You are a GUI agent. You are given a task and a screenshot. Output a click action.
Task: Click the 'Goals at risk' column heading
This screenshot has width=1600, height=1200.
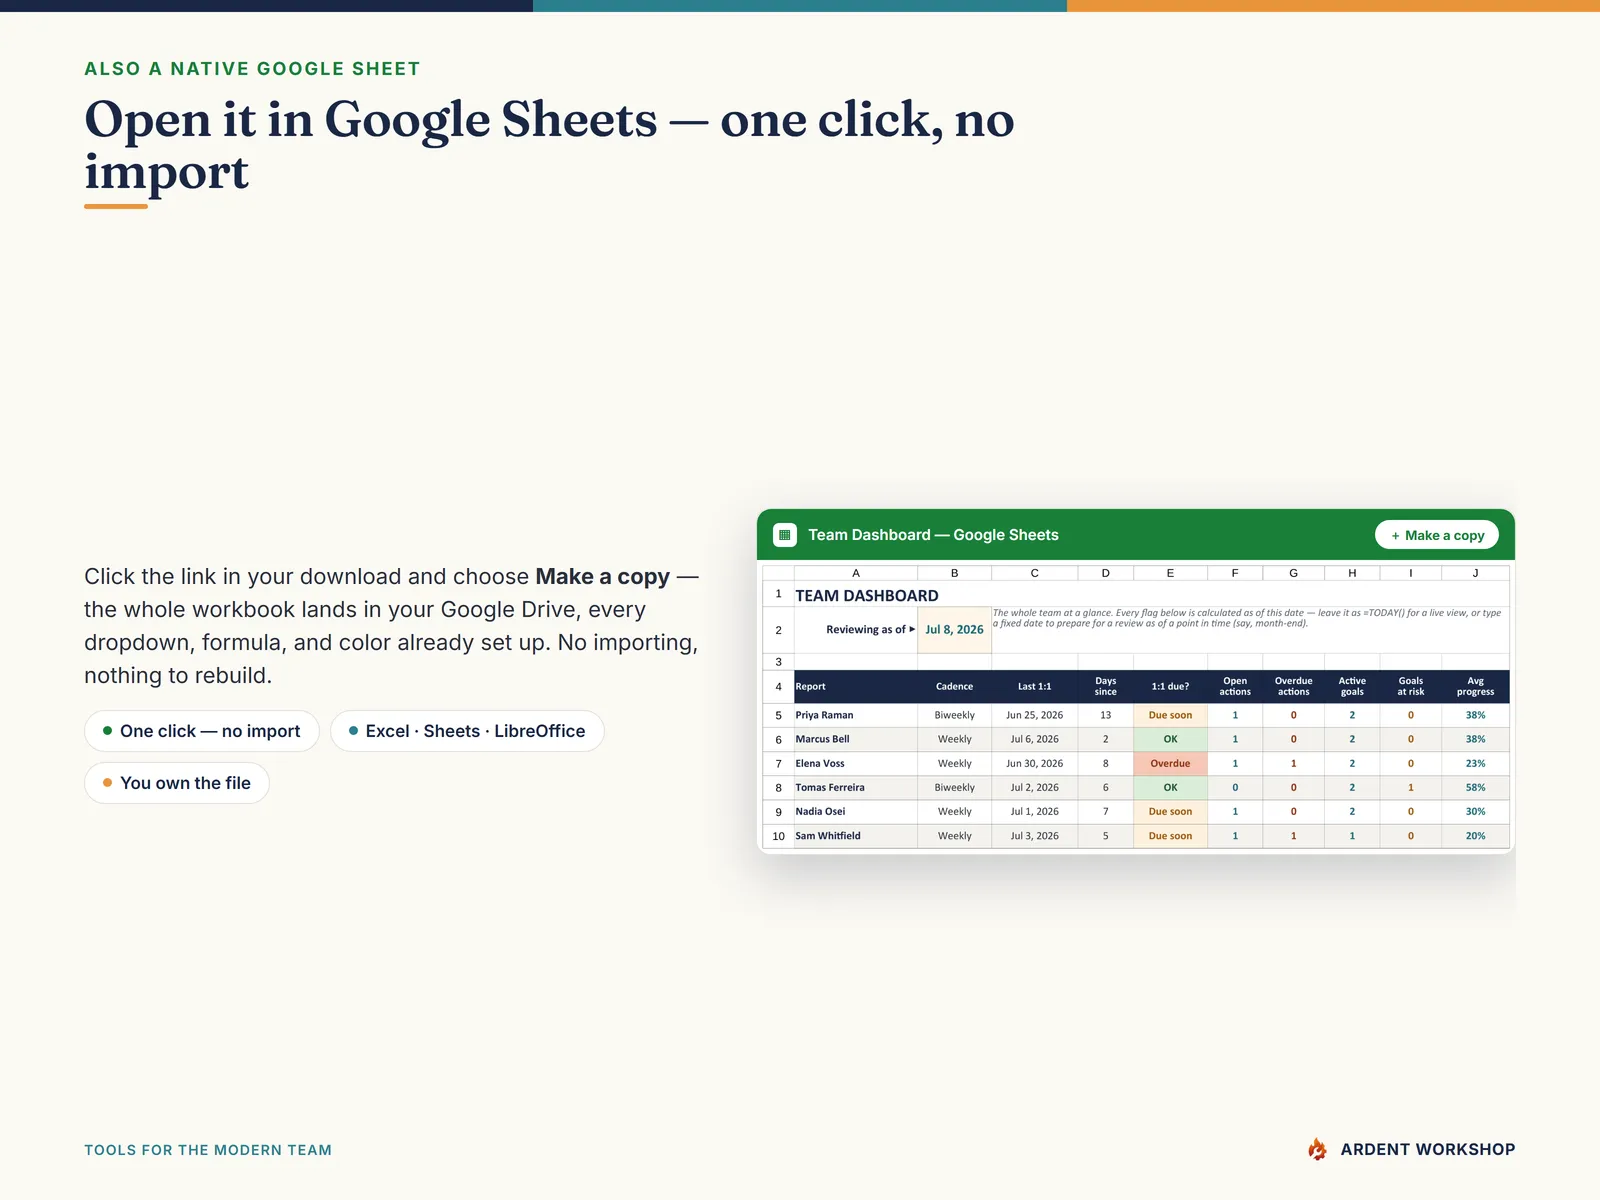pos(1411,686)
